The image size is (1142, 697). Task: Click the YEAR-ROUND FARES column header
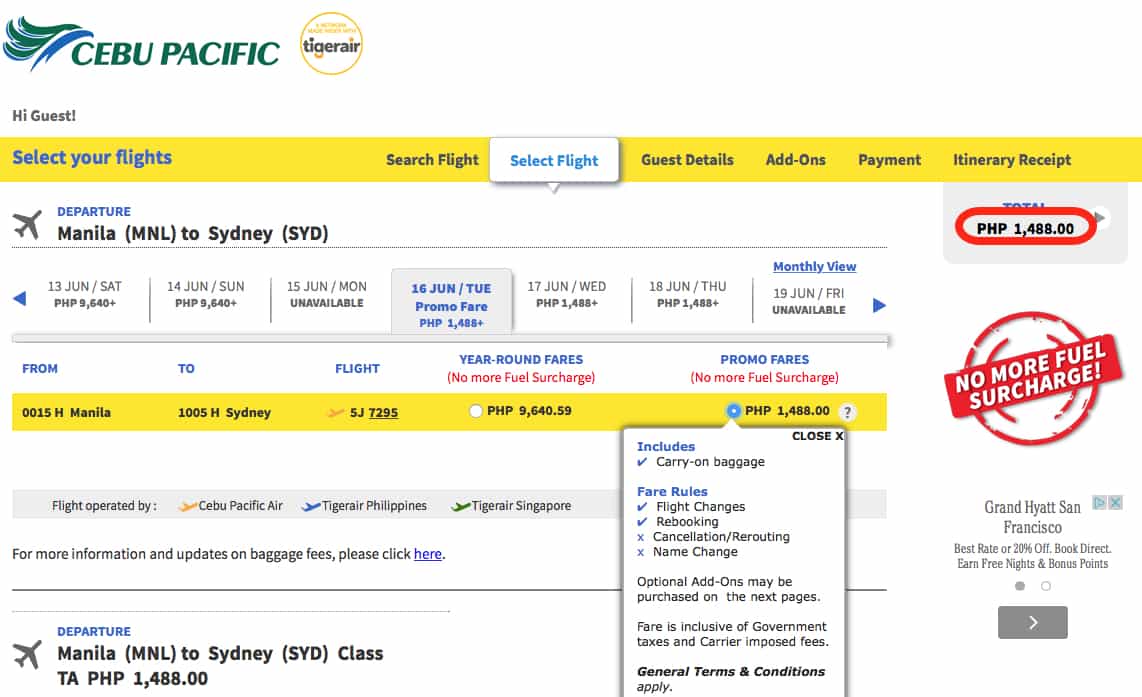pos(521,360)
